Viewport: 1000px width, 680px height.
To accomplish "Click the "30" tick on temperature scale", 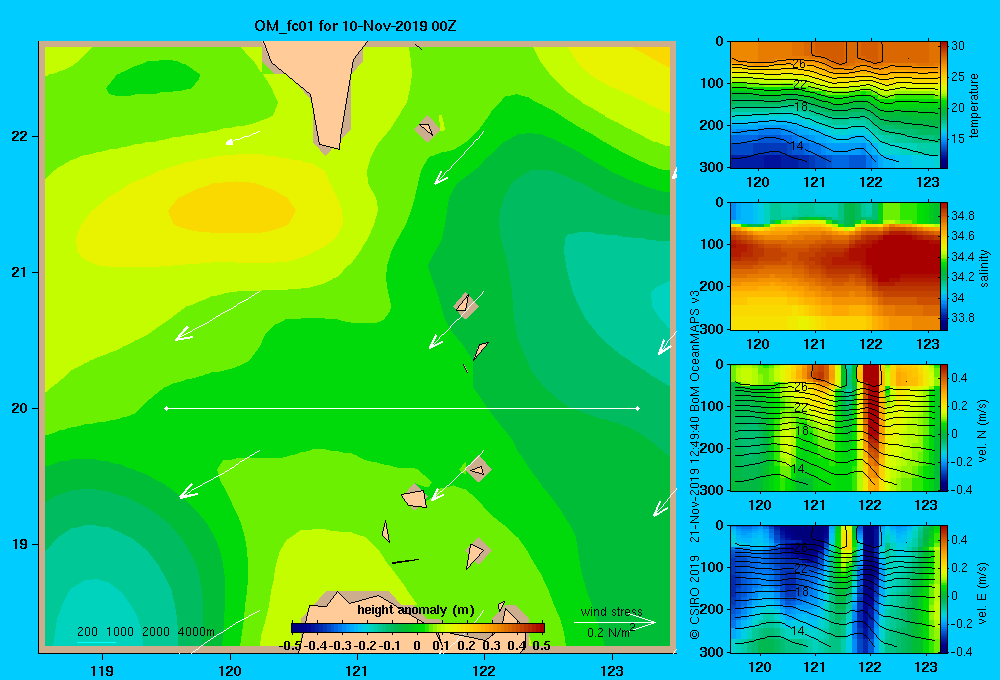I will click(x=958, y=46).
